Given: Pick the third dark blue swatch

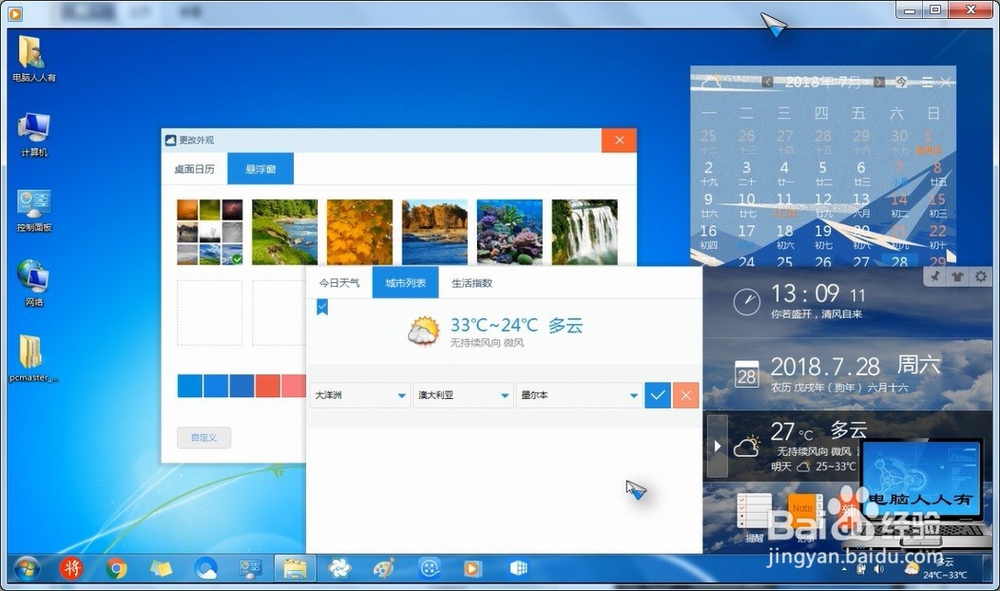Looking at the screenshot, I should [x=242, y=386].
